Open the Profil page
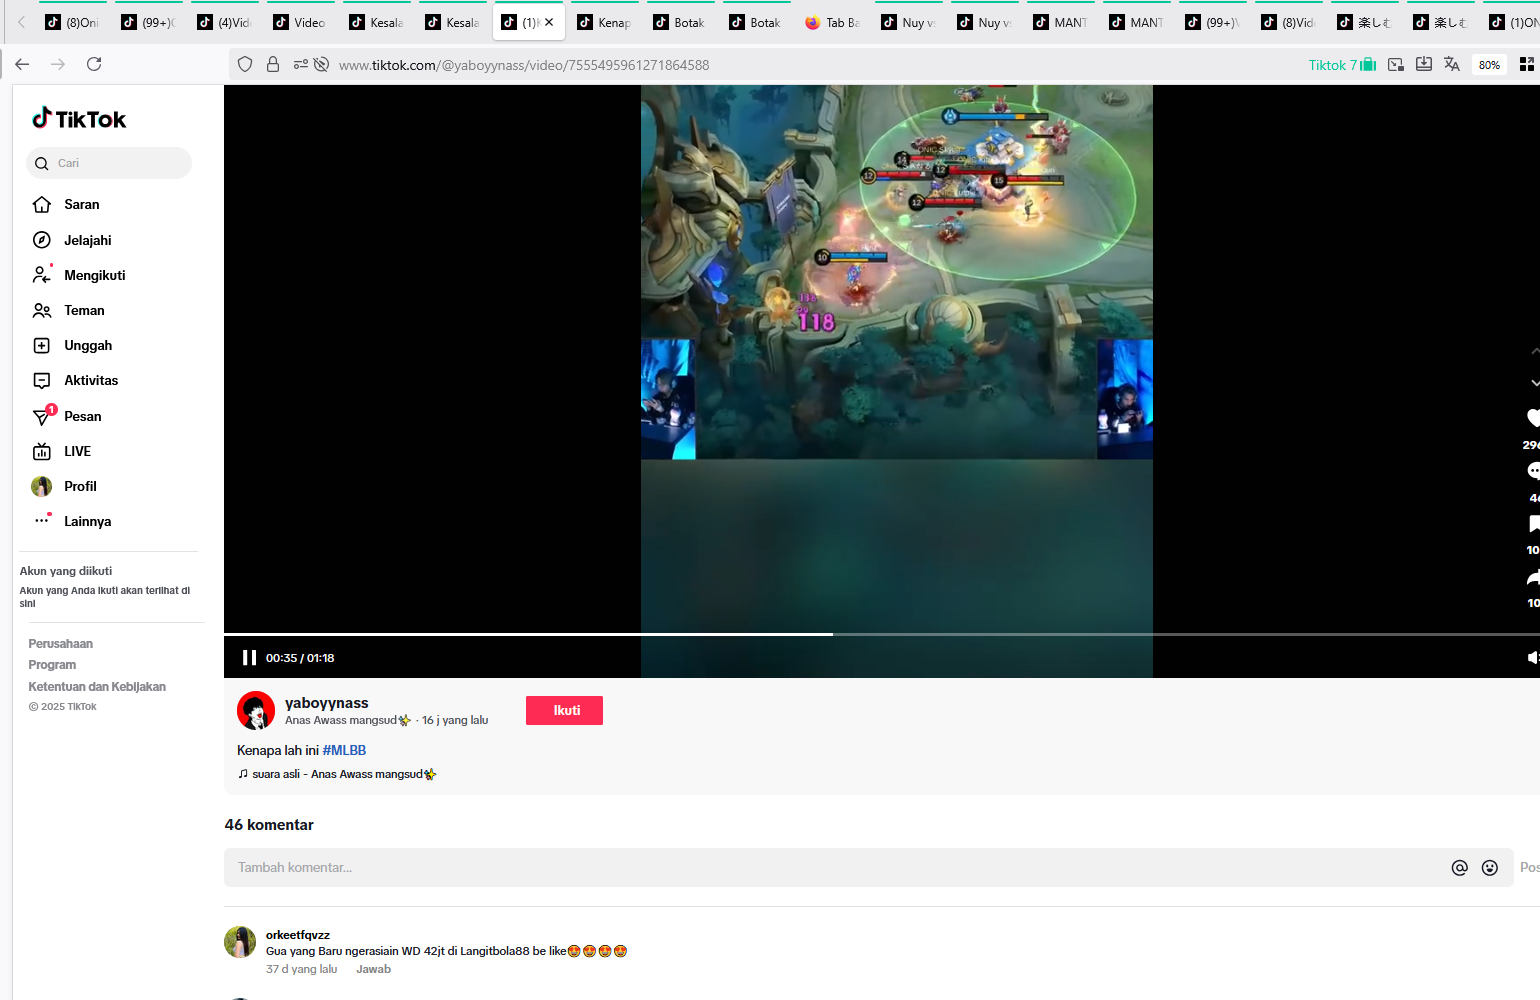 click(64, 486)
